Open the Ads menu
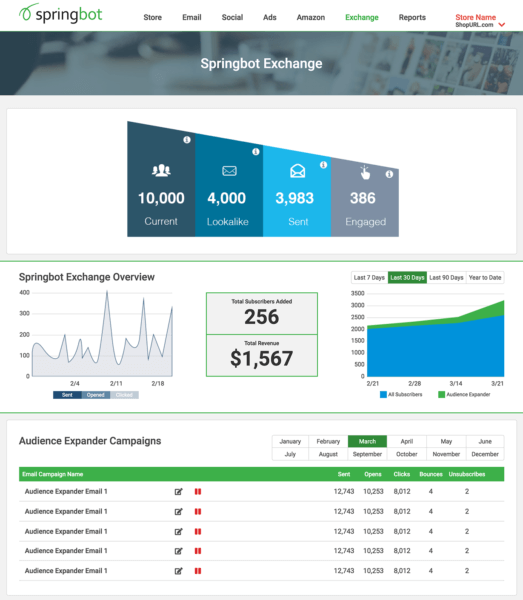 tap(269, 17)
